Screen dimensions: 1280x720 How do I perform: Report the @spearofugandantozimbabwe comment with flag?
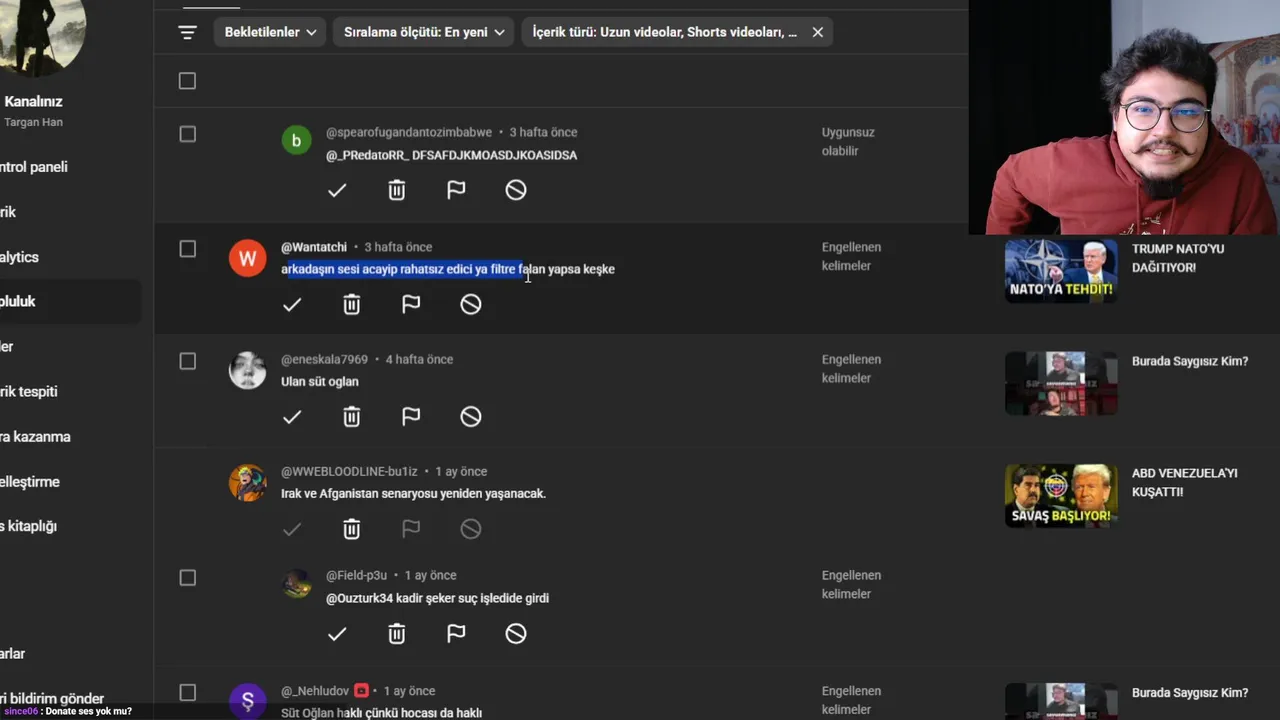(456, 190)
